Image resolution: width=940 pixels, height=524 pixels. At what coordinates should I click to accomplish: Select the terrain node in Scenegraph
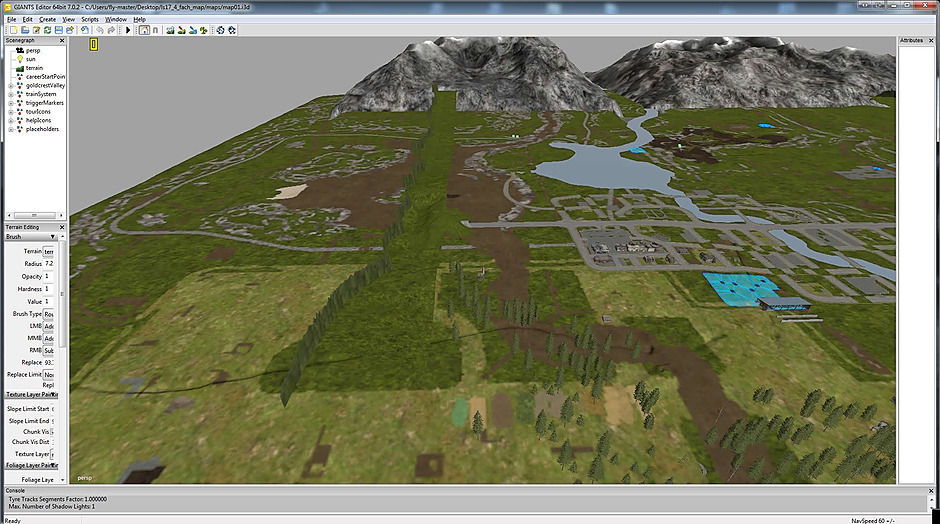click(x=34, y=68)
